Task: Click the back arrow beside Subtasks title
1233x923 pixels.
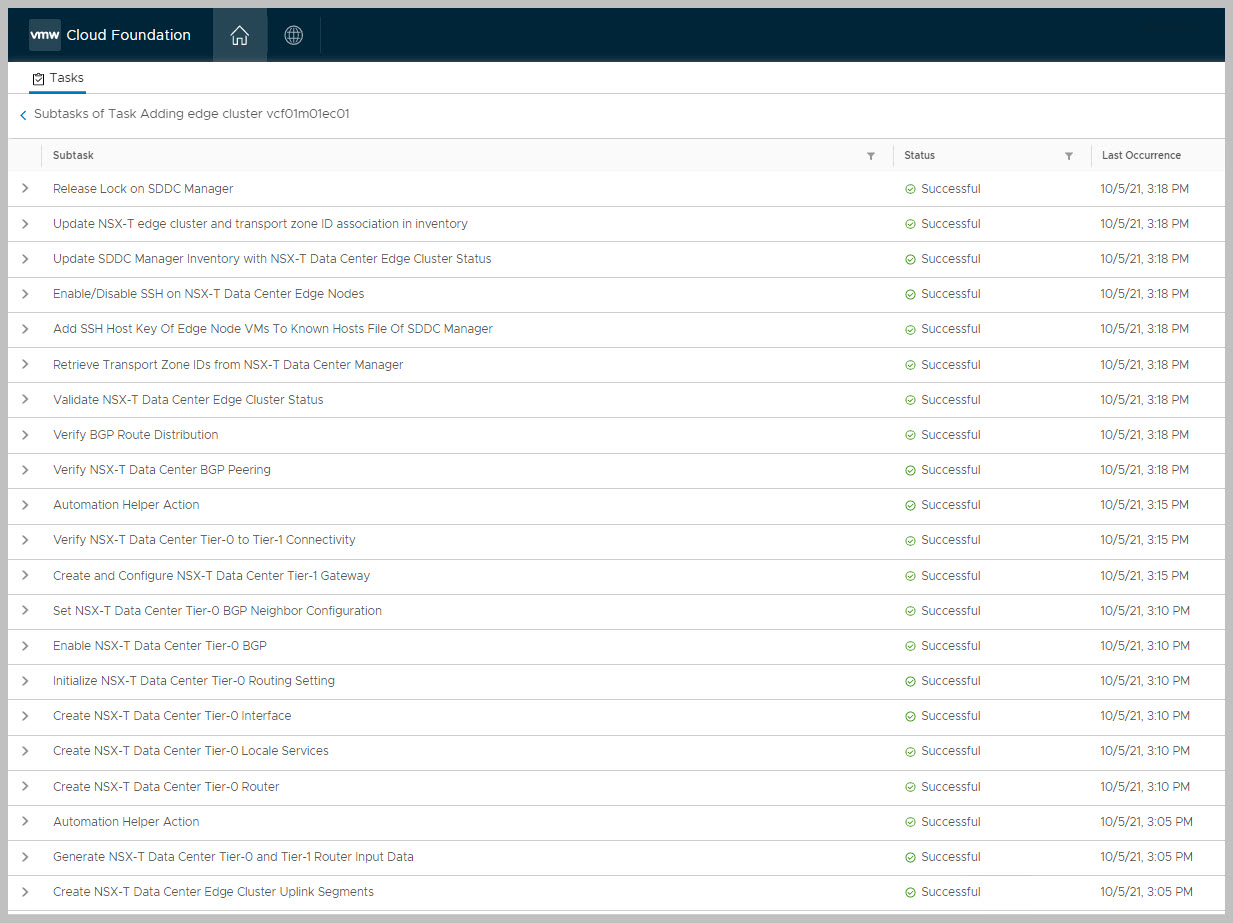Action: click(x=23, y=116)
